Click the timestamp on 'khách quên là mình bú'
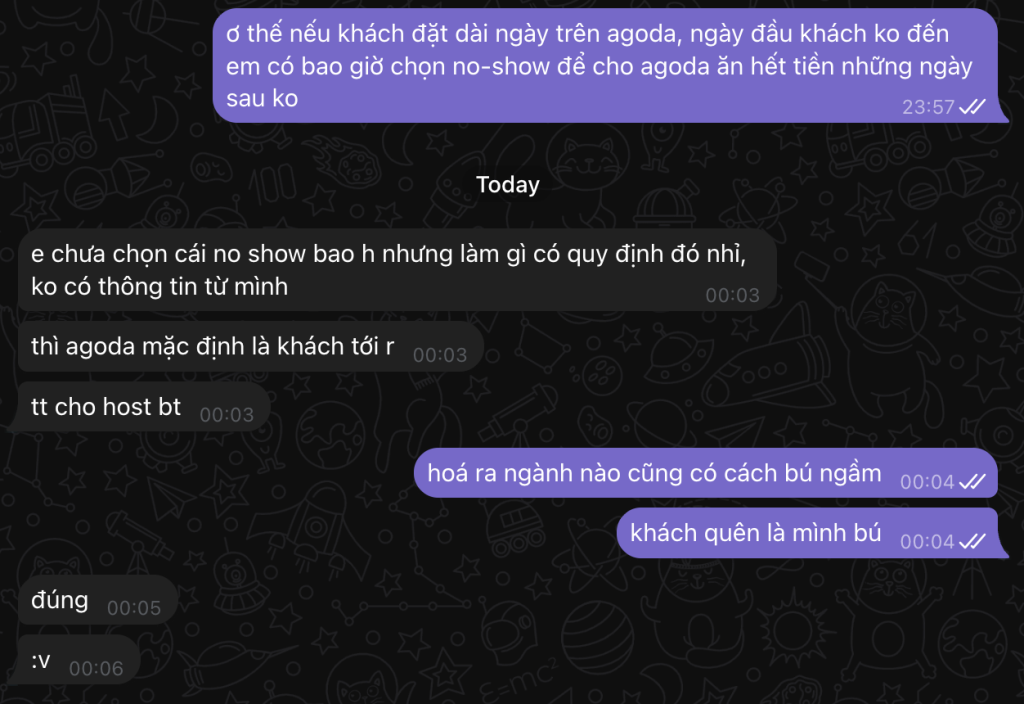The width and height of the screenshot is (1024, 704). (927, 542)
